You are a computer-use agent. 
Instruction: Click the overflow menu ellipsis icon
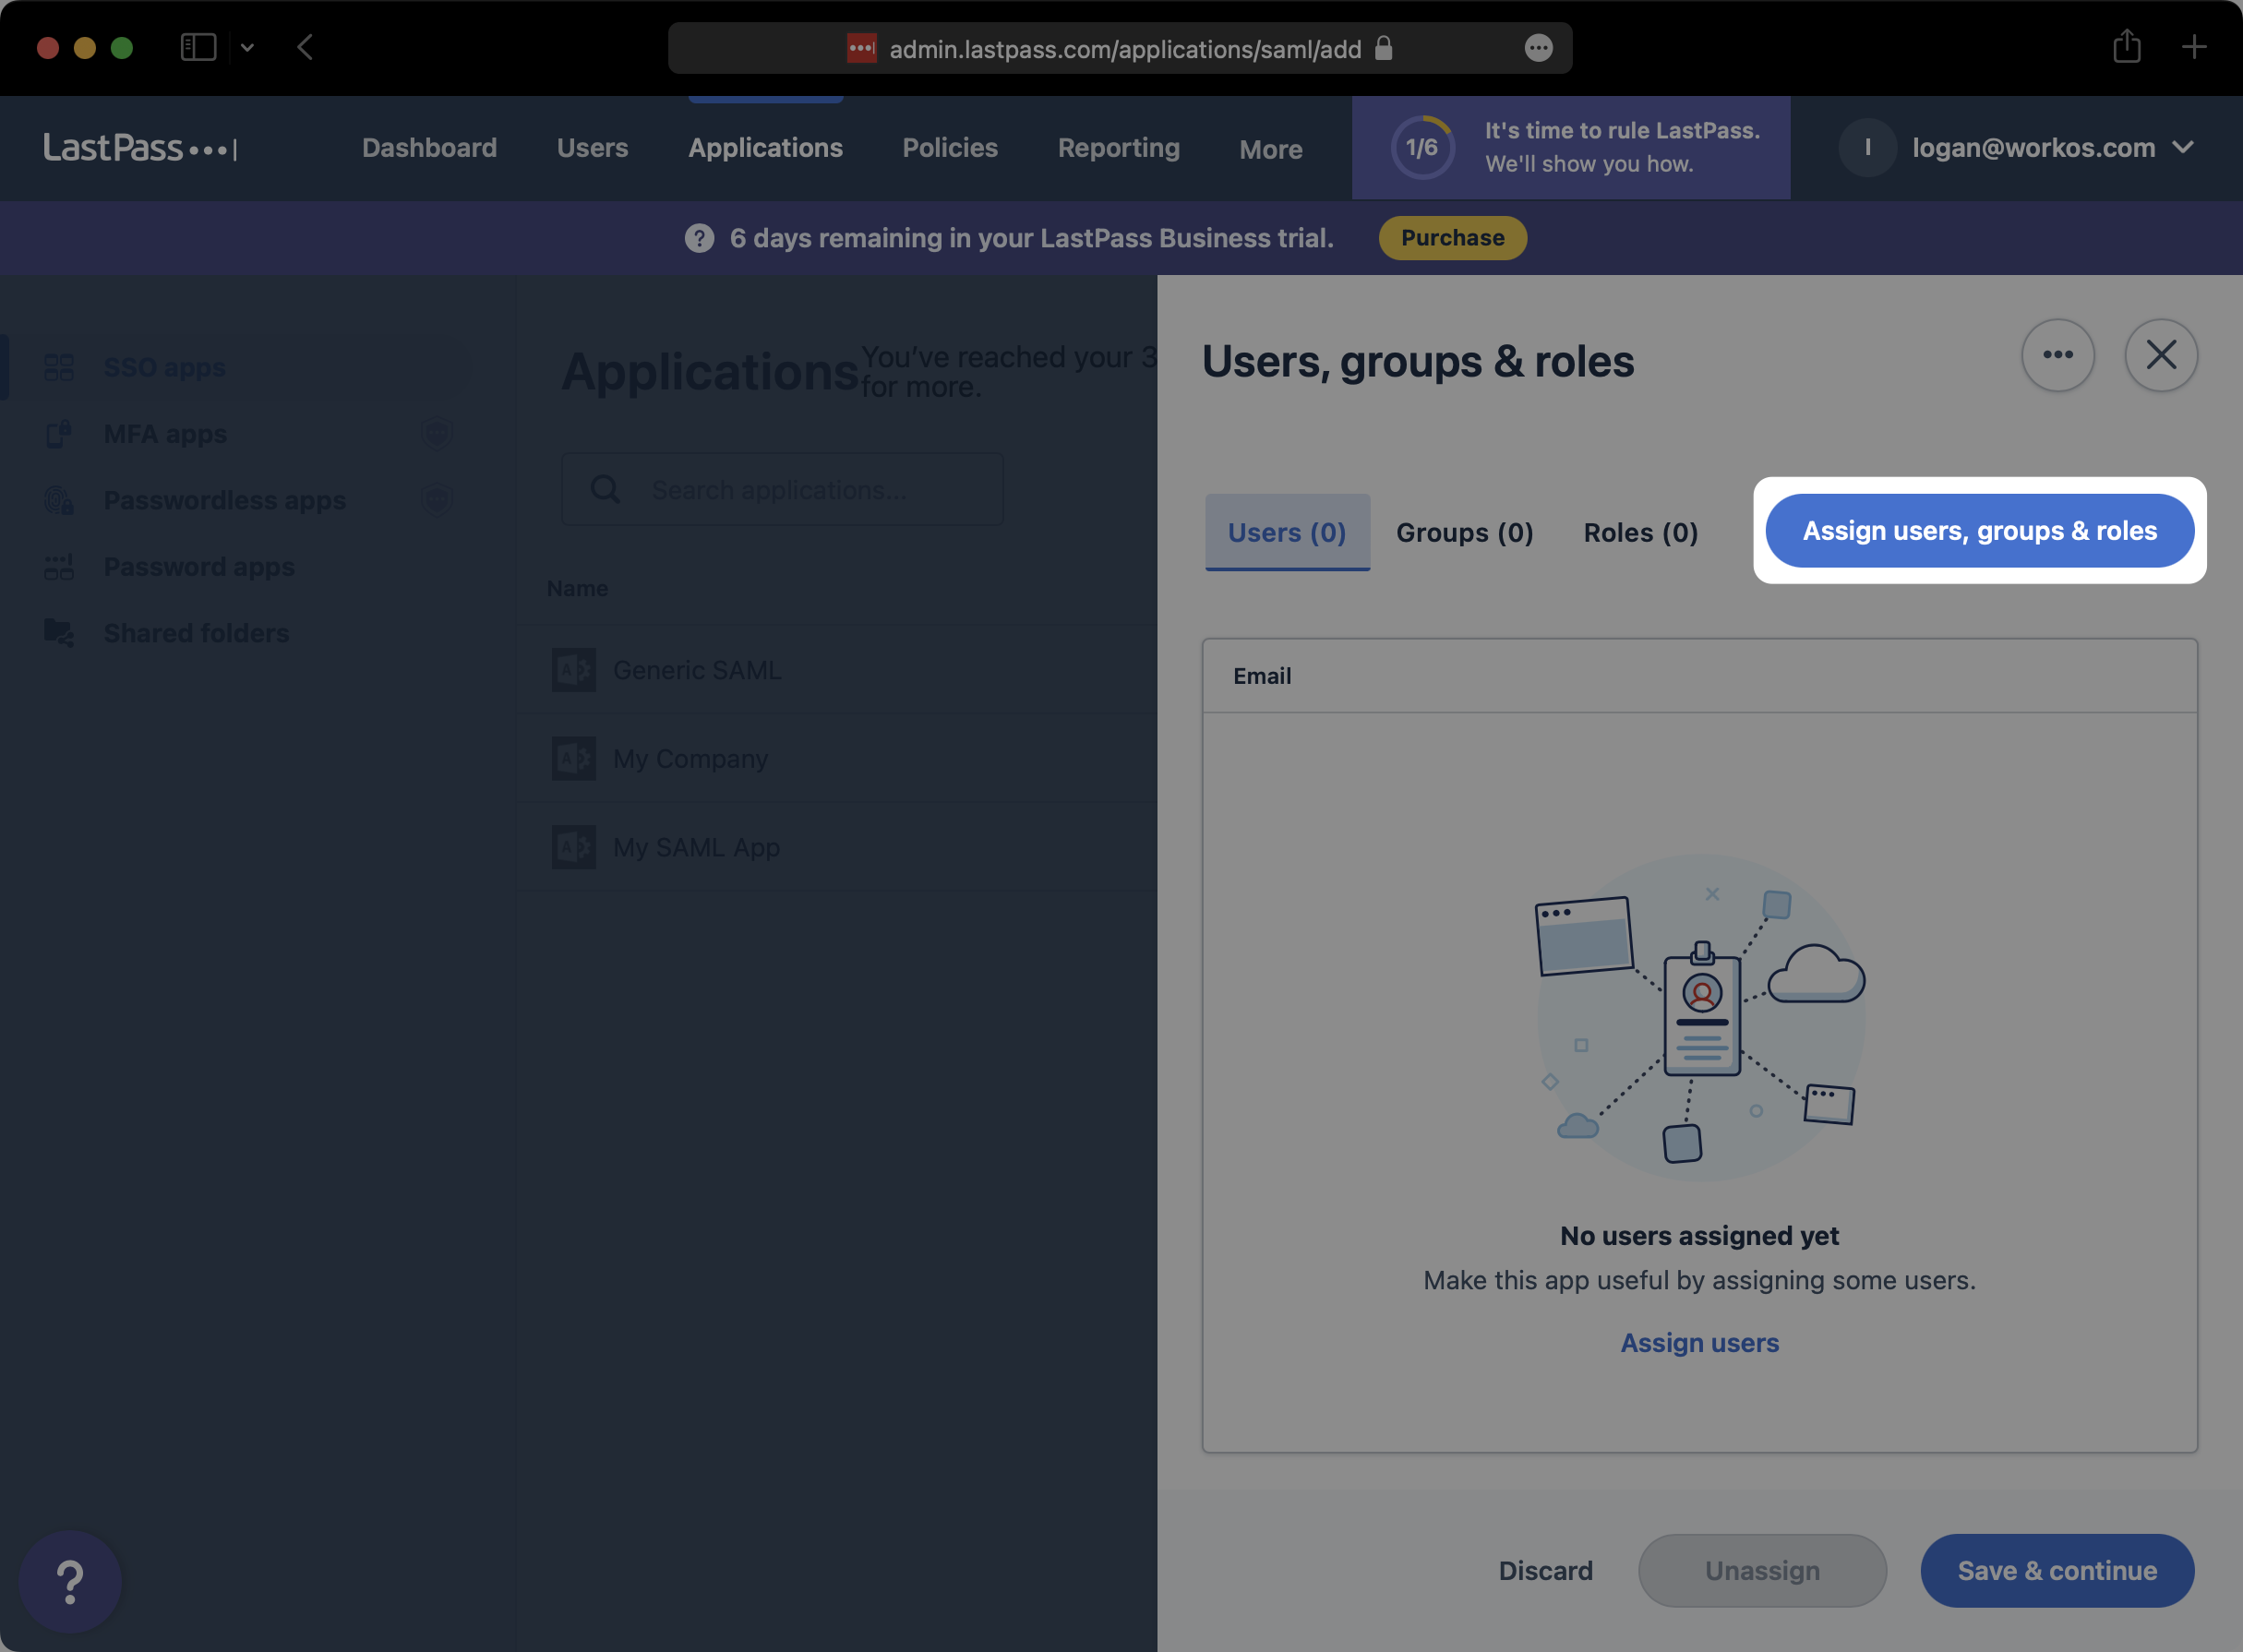(x=2057, y=355)
